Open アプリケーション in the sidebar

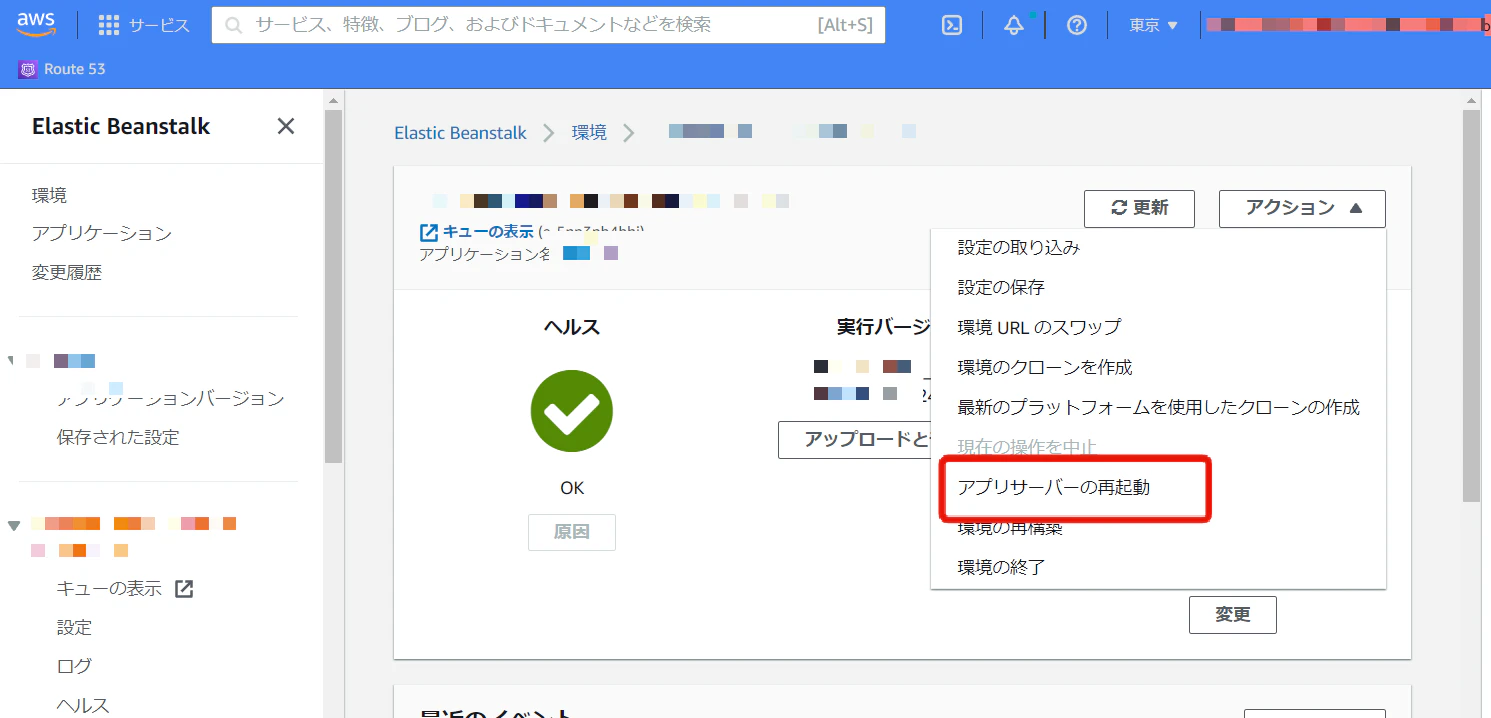pos(102,233)
